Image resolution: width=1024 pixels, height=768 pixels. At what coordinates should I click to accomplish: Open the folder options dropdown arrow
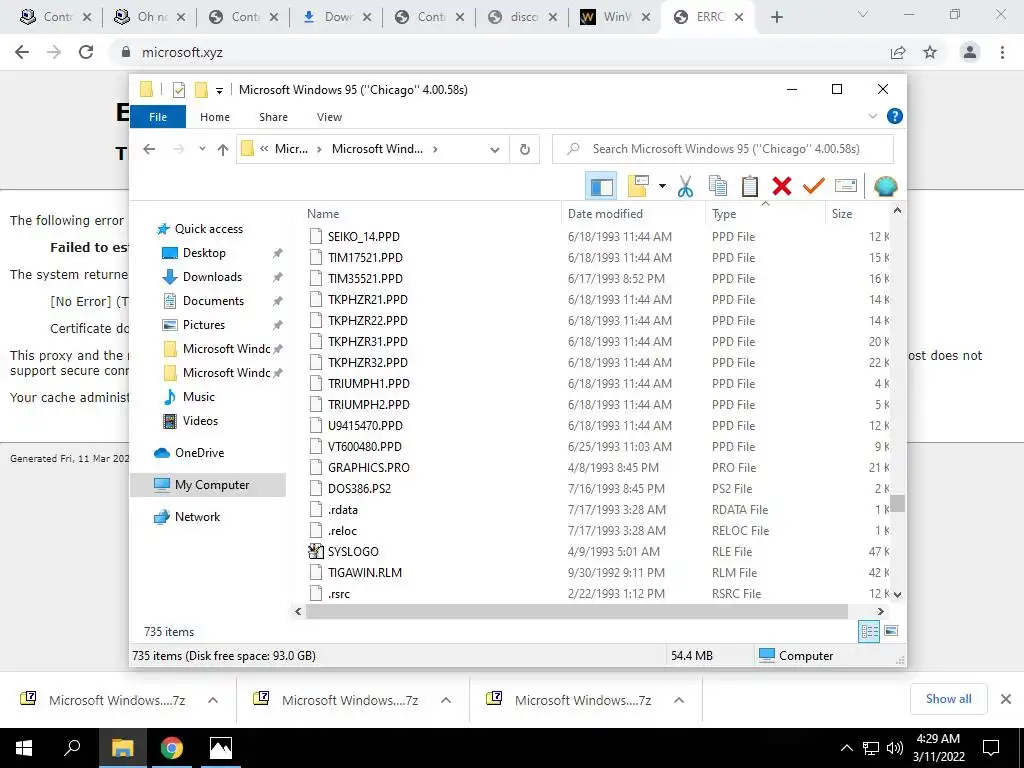coord(662,186)
